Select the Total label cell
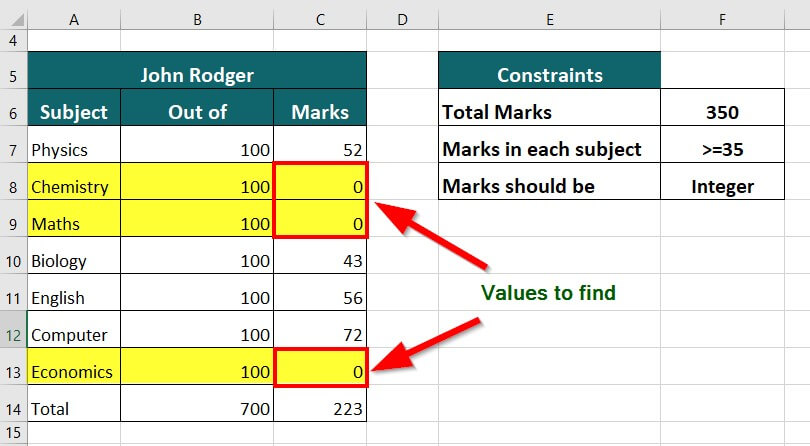This screenshot has height=446, width=810. (x=74, y=403)
